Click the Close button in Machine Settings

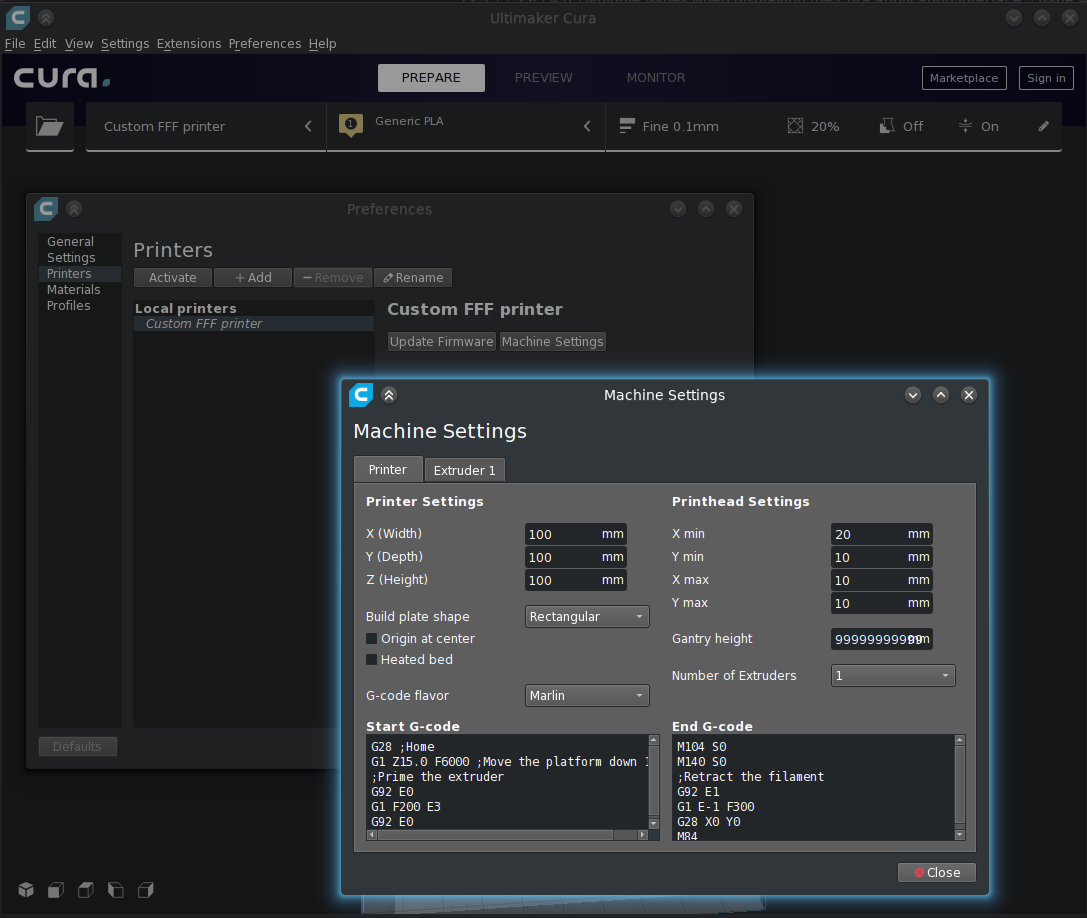click(x=937, y=872)
